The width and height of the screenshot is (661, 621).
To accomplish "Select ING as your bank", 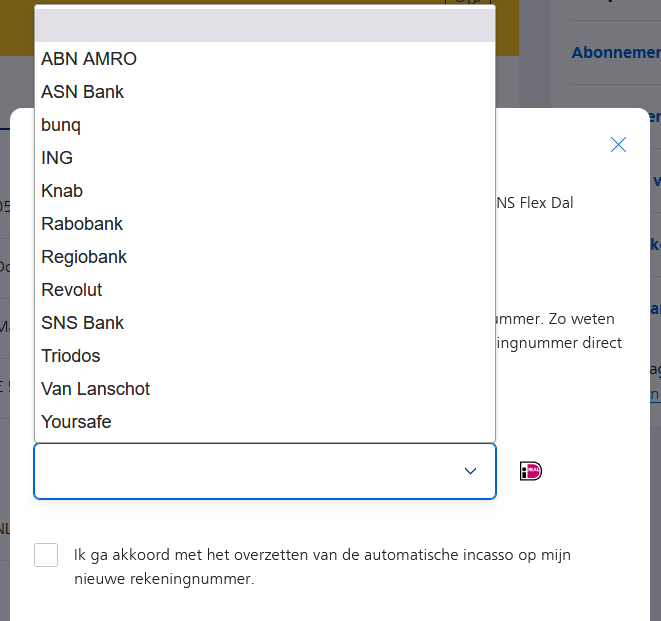I will [57, 158].
